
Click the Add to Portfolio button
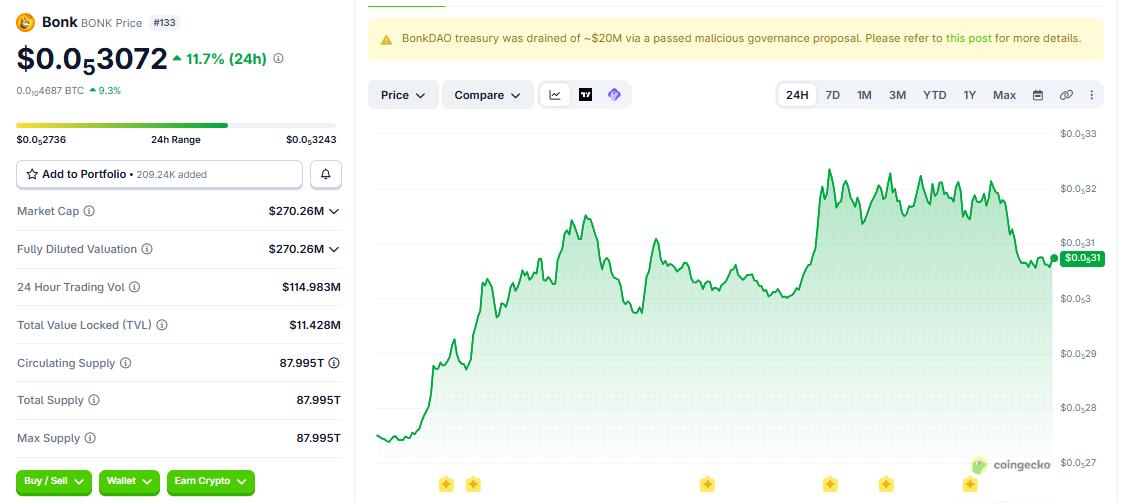[x=159, y=174]
